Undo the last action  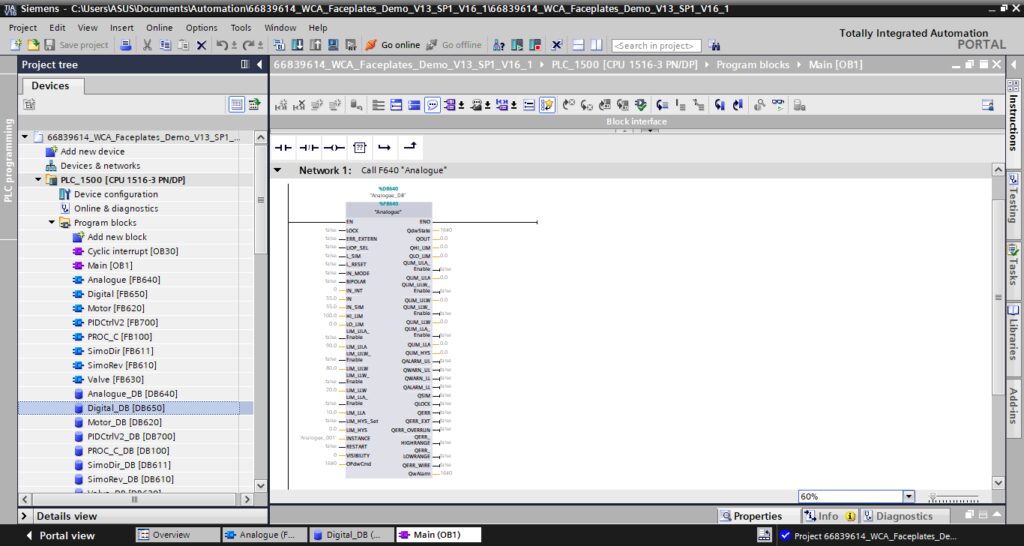(x=223, y=45)
